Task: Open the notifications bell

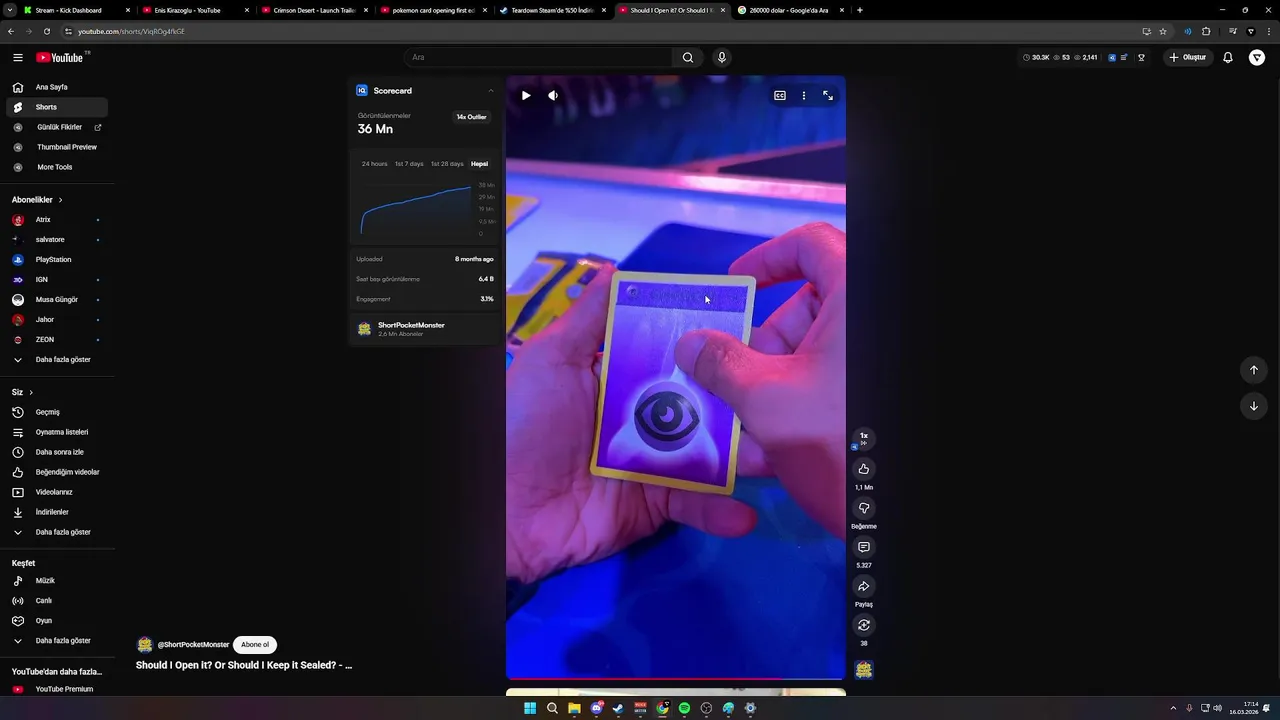Action: [x=1228, y=58]
